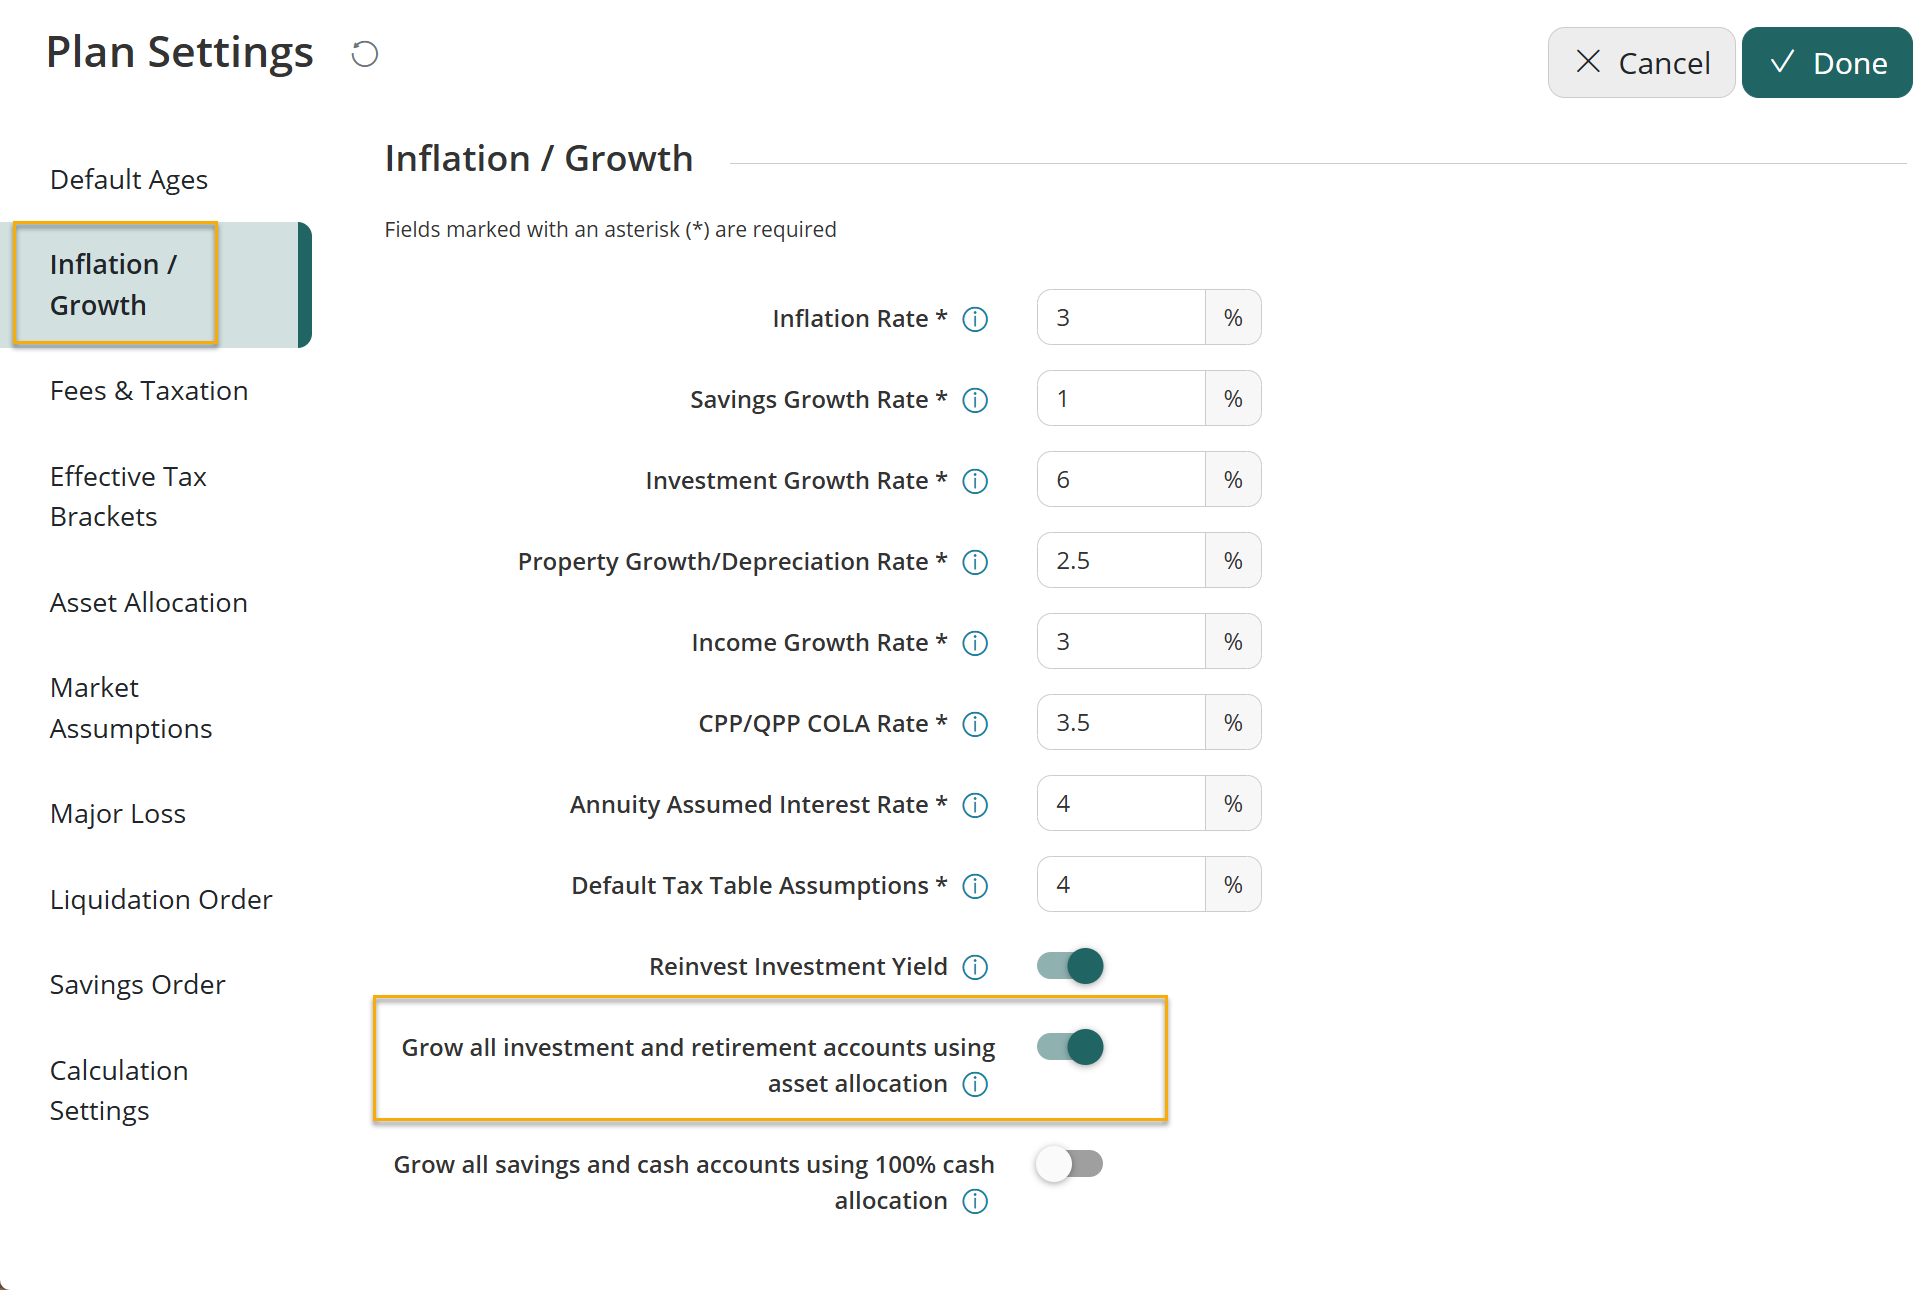Show Default Tax Table Assumptions info
The width and height of the screenshot is (1928, 1290).
975,886
